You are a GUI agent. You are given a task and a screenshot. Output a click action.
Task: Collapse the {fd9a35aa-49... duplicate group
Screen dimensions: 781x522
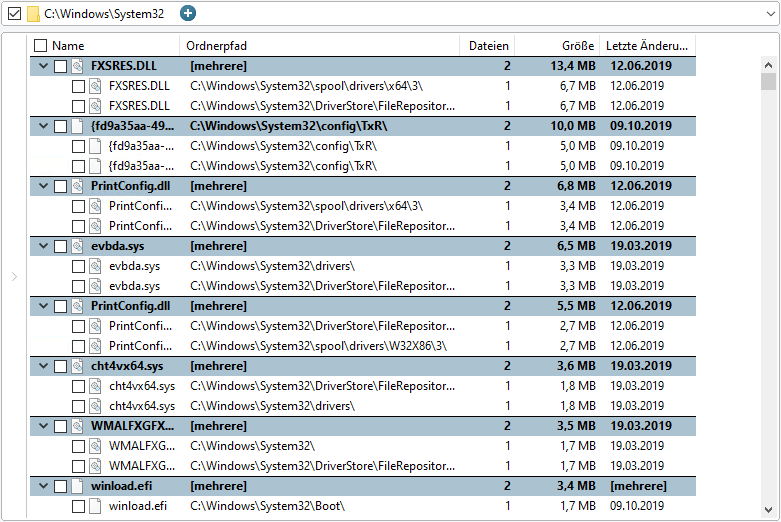point(43,126)
